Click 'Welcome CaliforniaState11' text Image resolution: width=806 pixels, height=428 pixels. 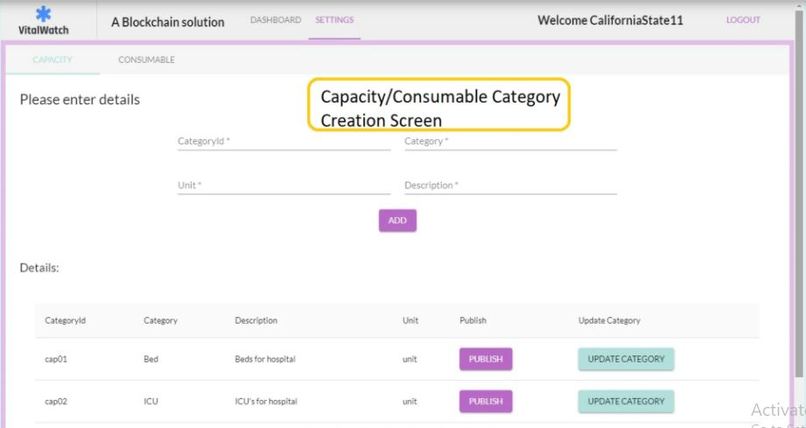click(610, 21)
